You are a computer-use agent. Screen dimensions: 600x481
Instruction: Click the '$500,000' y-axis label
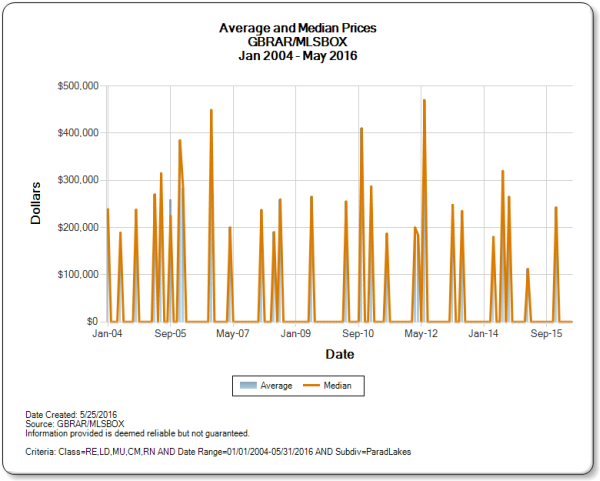78,86
